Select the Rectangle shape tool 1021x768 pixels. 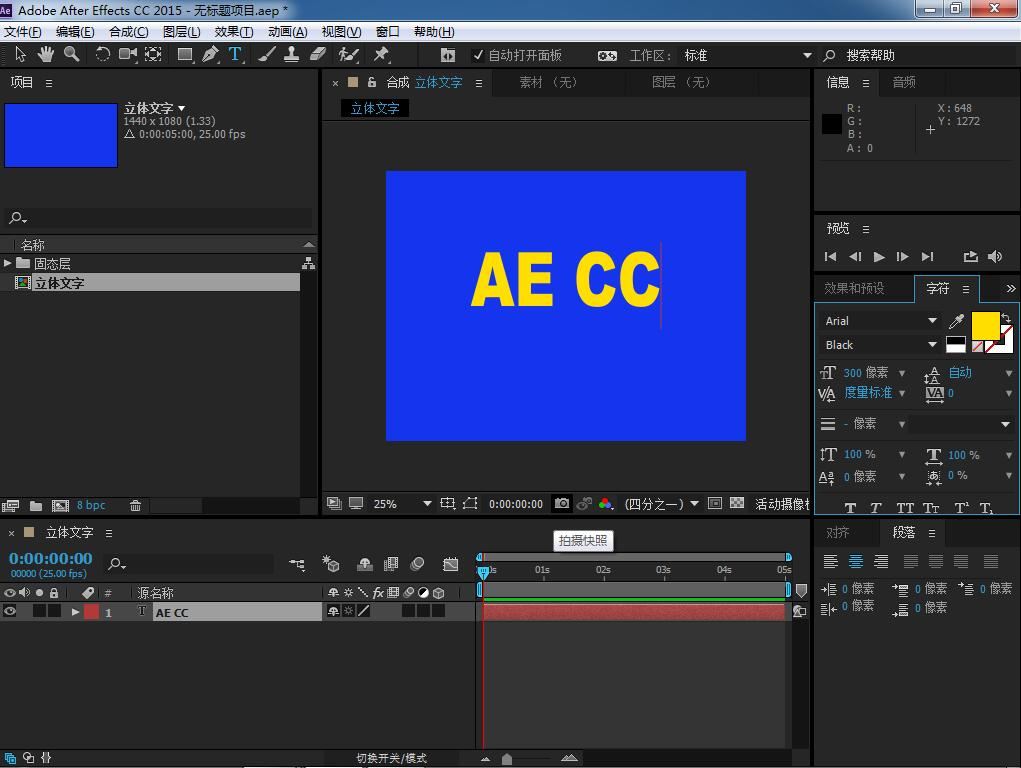point(185,55)
